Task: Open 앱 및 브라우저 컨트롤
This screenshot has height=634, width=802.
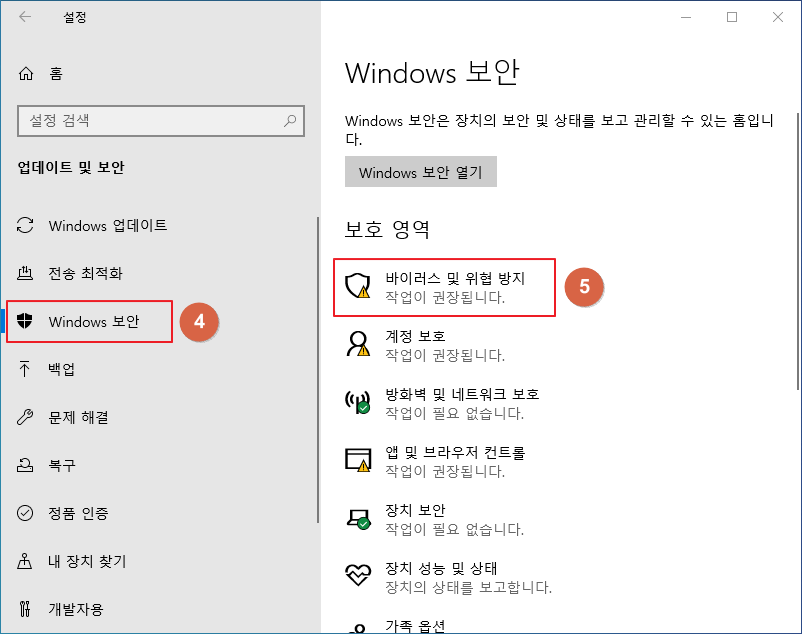Action: click(435, 461)
